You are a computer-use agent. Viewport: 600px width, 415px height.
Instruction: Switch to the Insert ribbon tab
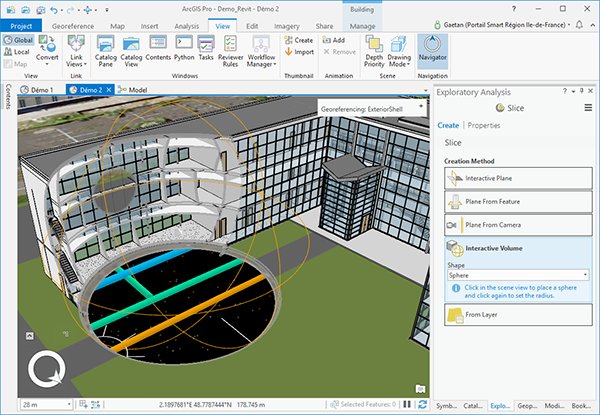(x=149, y=26)
